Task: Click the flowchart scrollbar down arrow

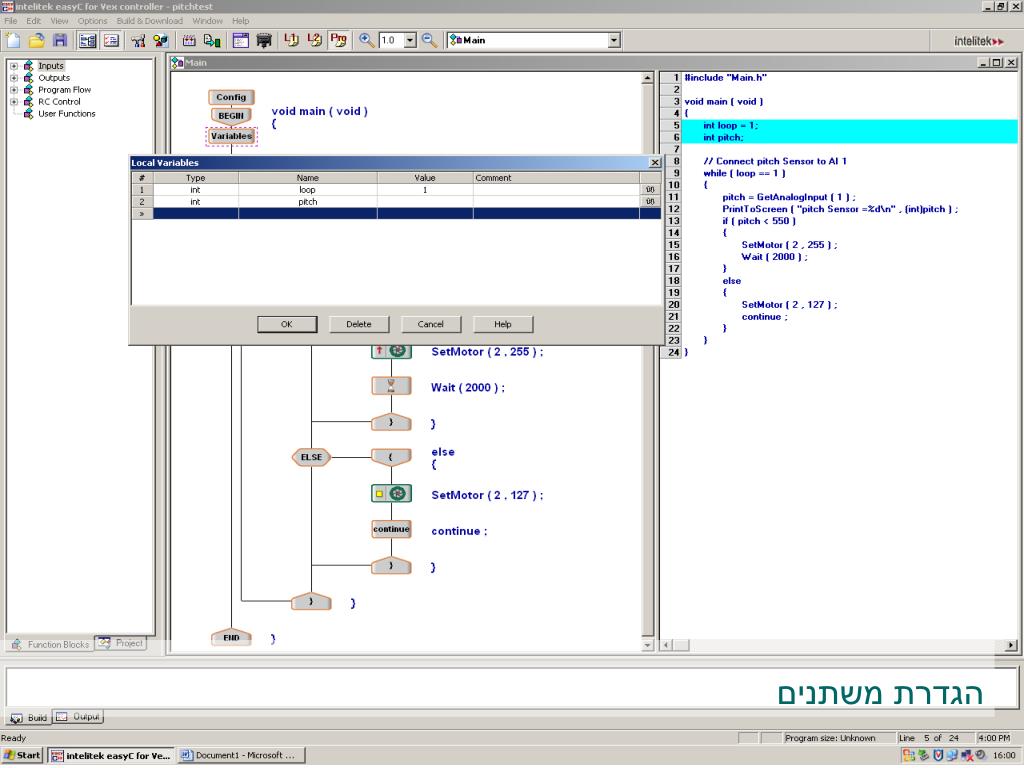Action: coord(647,645)
